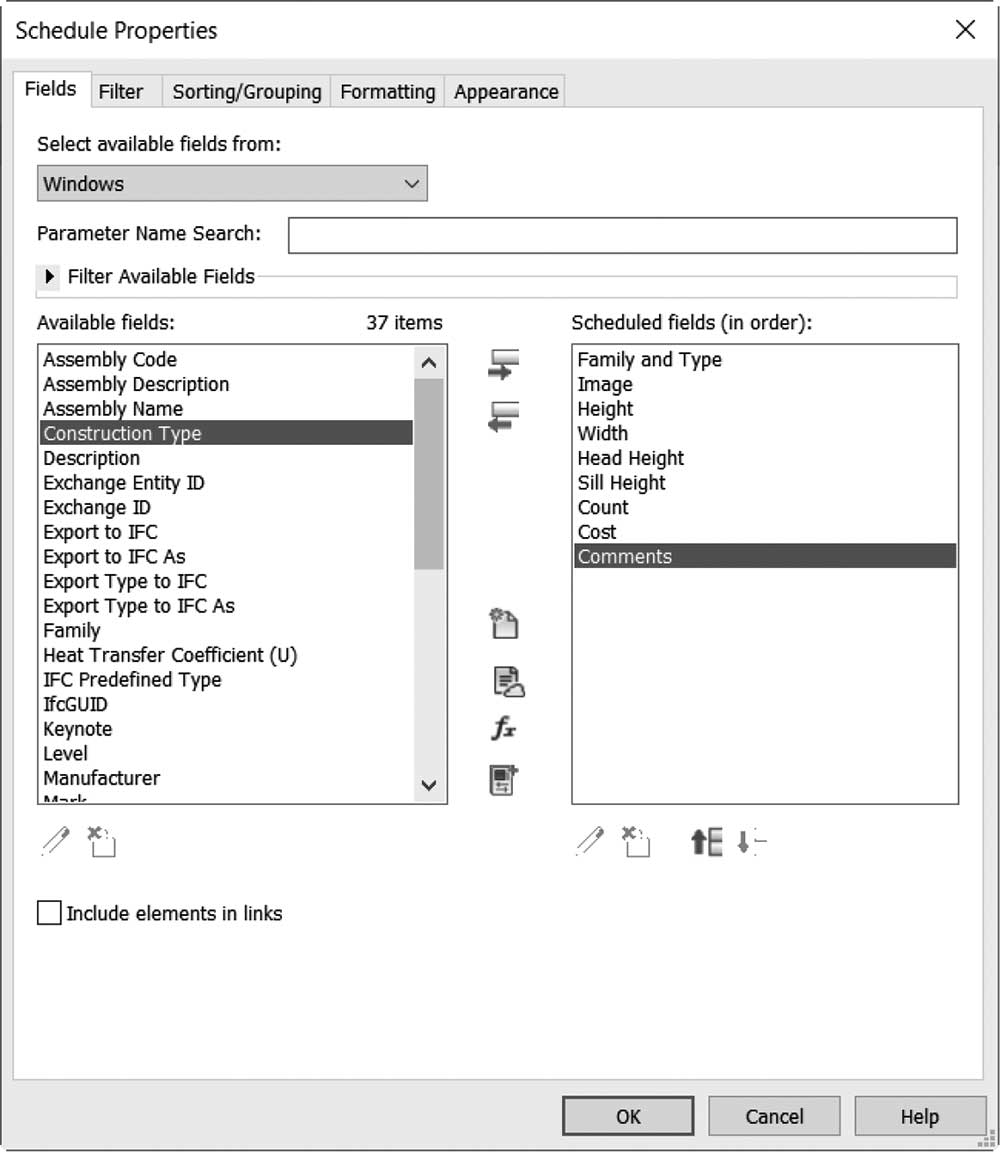The width and height of the screenshot is (1000, 1152).
Task: Switch to the Sorting/Grouping tab
Action: [x=247, y=92]
